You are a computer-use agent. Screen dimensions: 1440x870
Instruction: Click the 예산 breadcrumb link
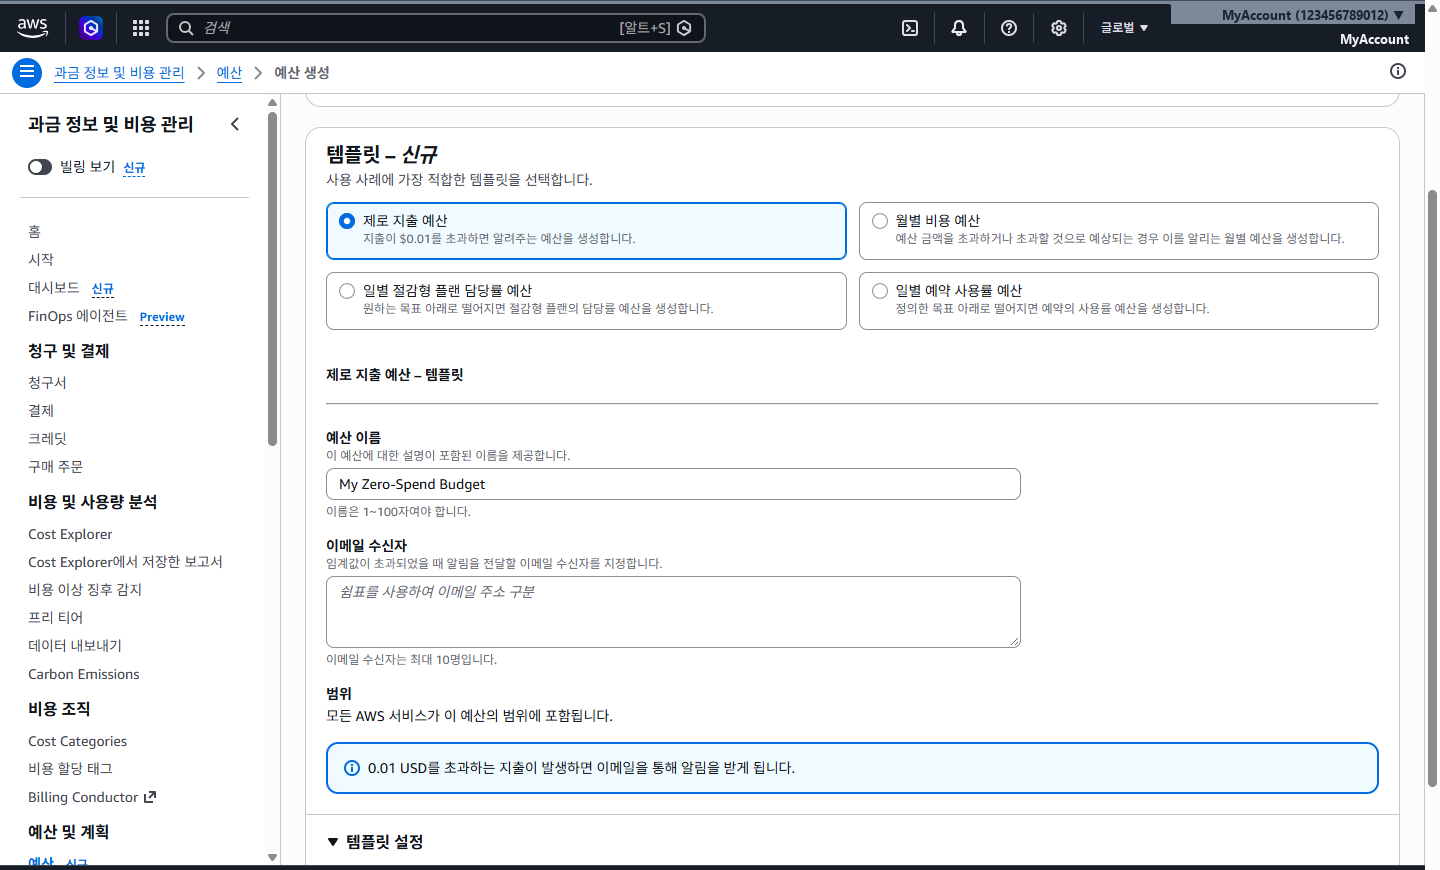tap(229, 72)
